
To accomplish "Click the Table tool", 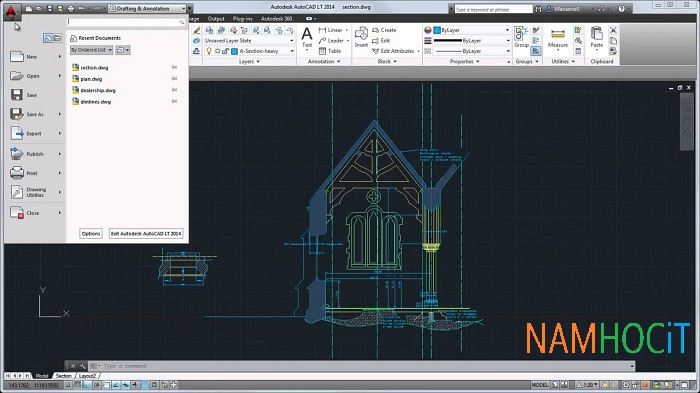I will pos(330,51).
